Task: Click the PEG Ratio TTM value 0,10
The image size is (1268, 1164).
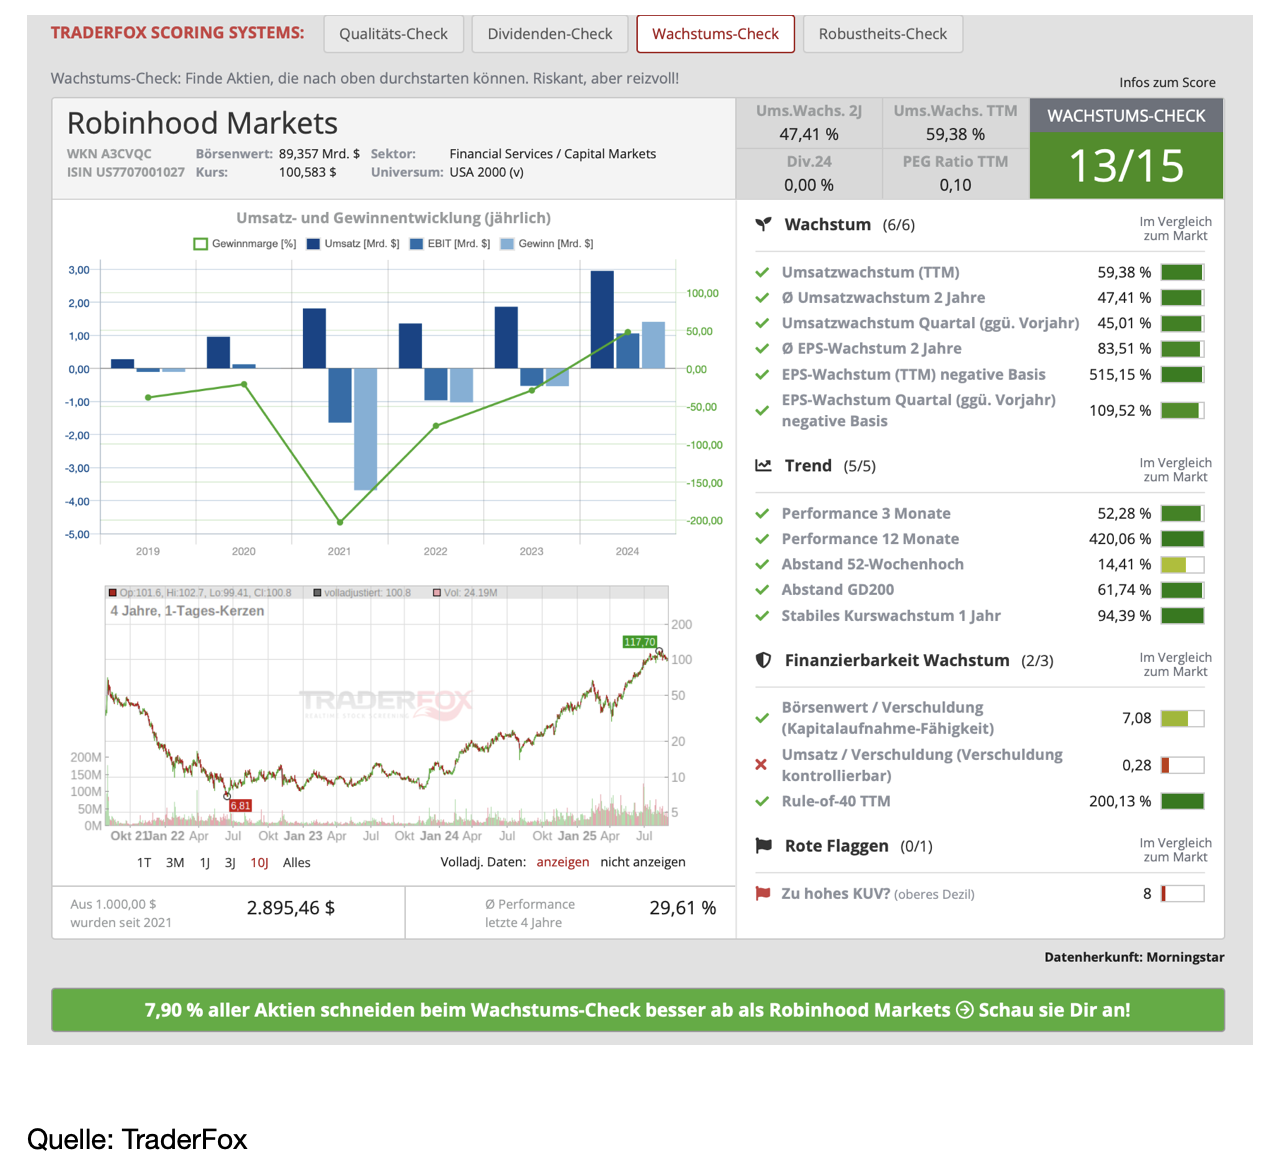Action: [955, 185]
